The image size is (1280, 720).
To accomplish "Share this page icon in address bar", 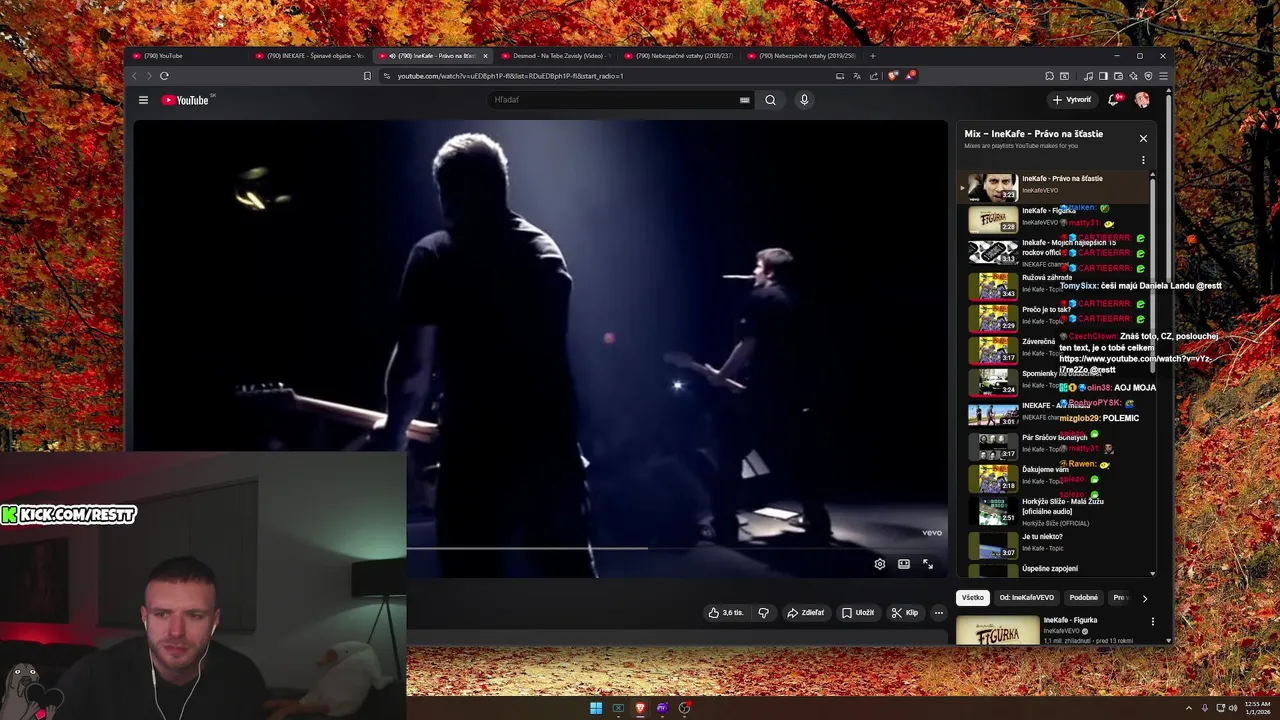I will [x=874, y=76].
